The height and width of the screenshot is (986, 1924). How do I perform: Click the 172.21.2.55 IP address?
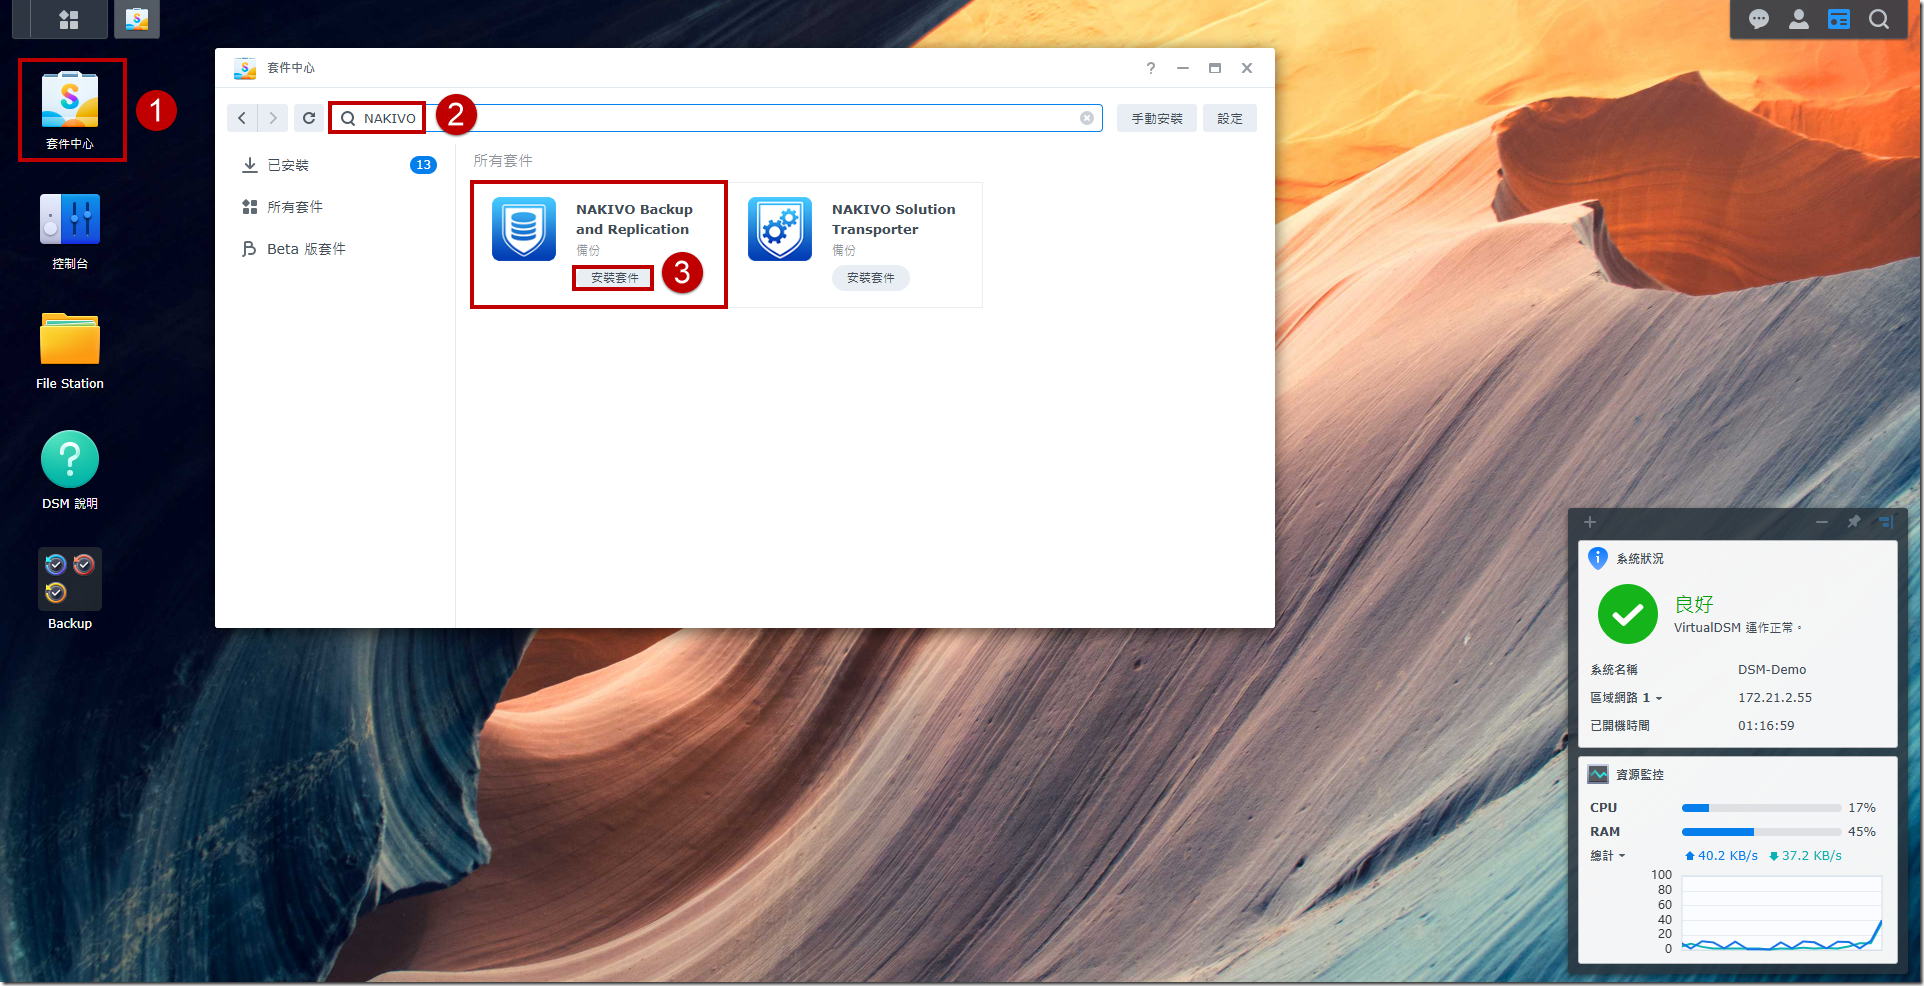point(1775,698)
